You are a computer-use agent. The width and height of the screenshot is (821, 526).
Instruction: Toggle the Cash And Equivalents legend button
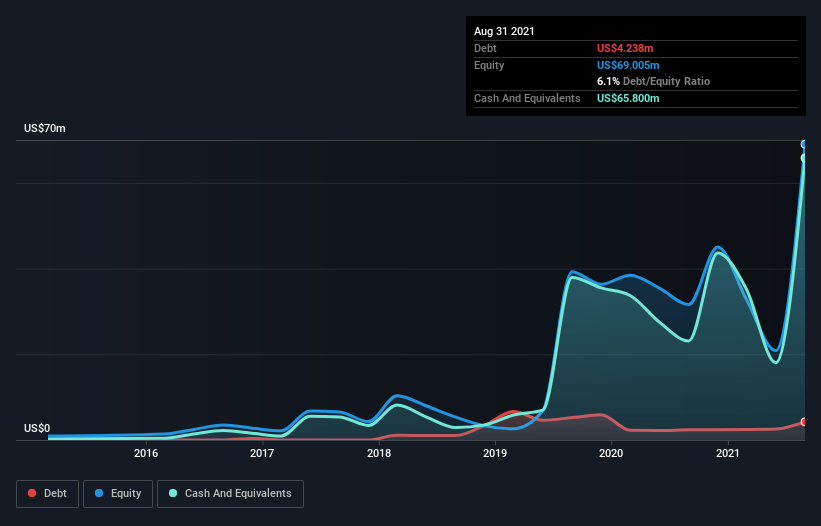point(230,494)
